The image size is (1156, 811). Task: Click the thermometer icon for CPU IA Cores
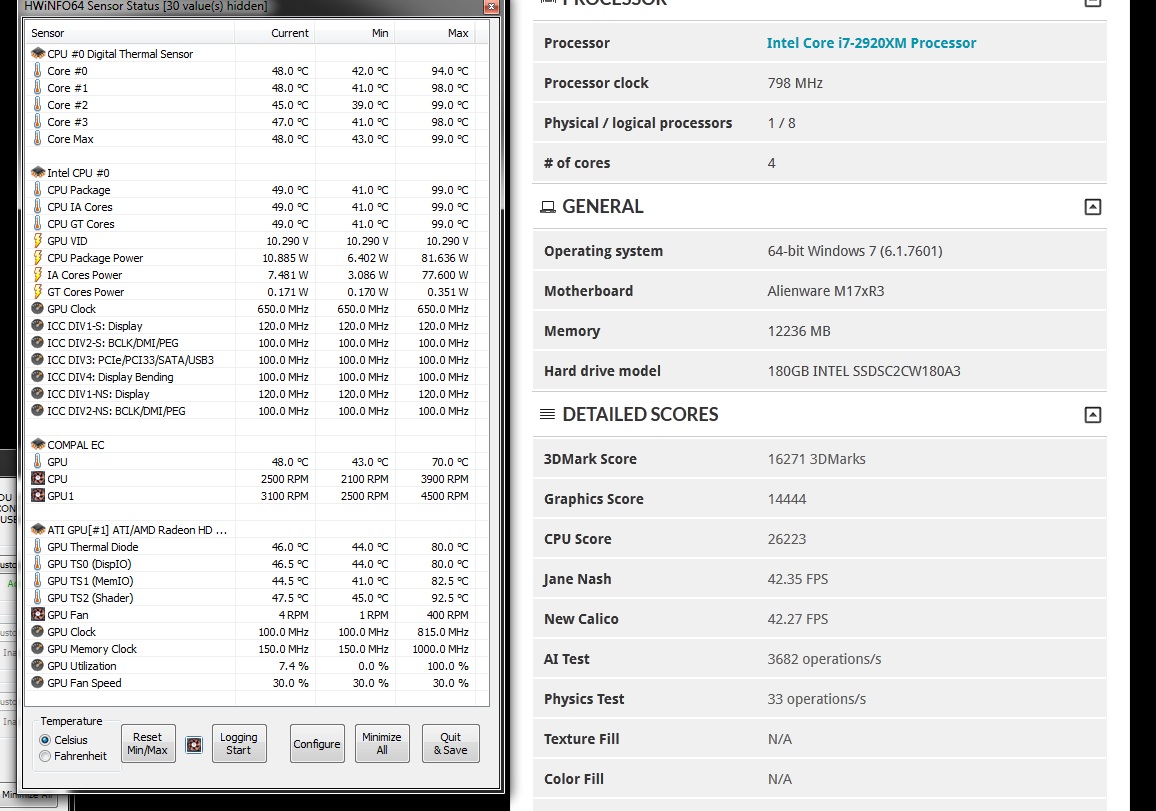click(38, 206)
